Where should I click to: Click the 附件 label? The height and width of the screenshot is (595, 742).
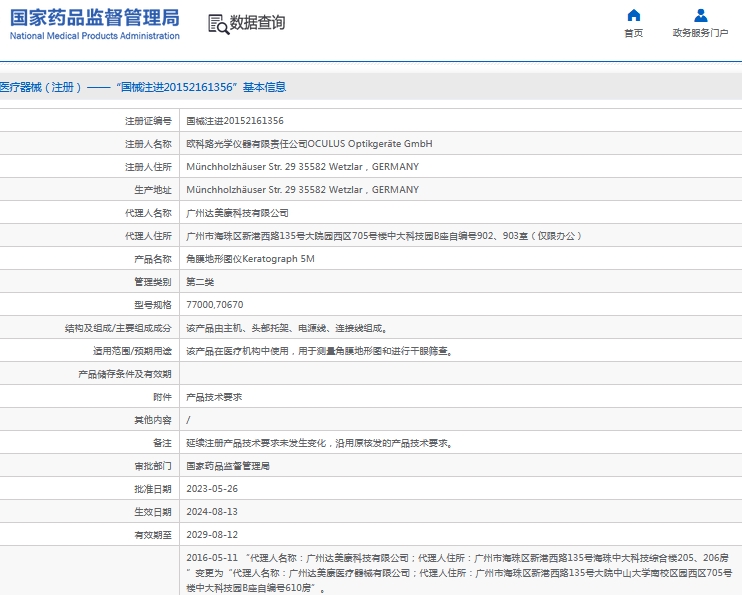click(162, 397)
